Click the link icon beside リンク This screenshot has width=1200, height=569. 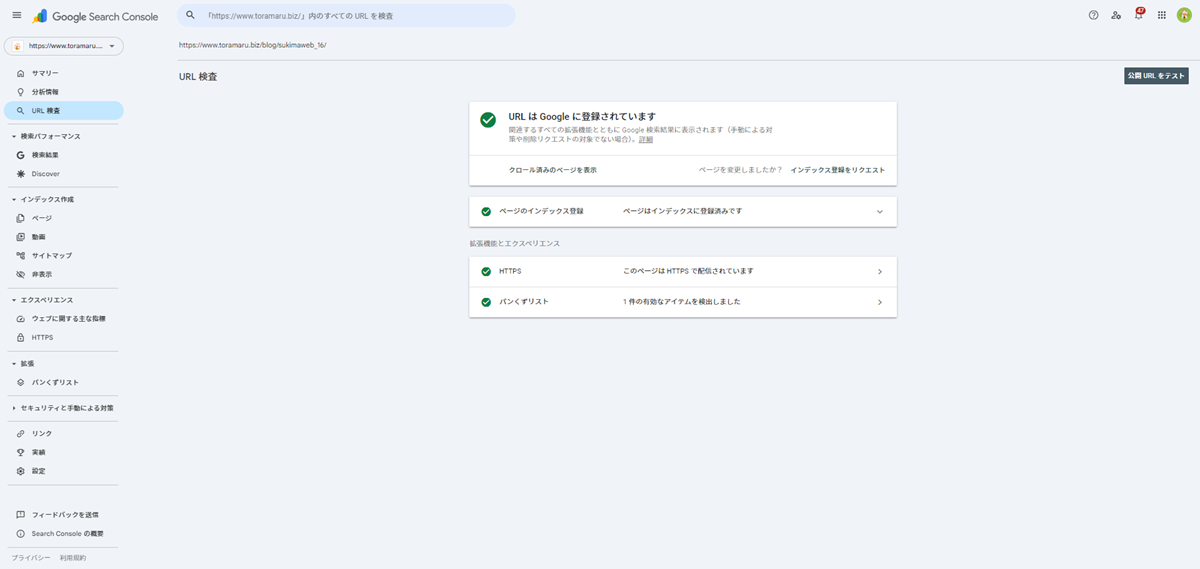[20, 433]
